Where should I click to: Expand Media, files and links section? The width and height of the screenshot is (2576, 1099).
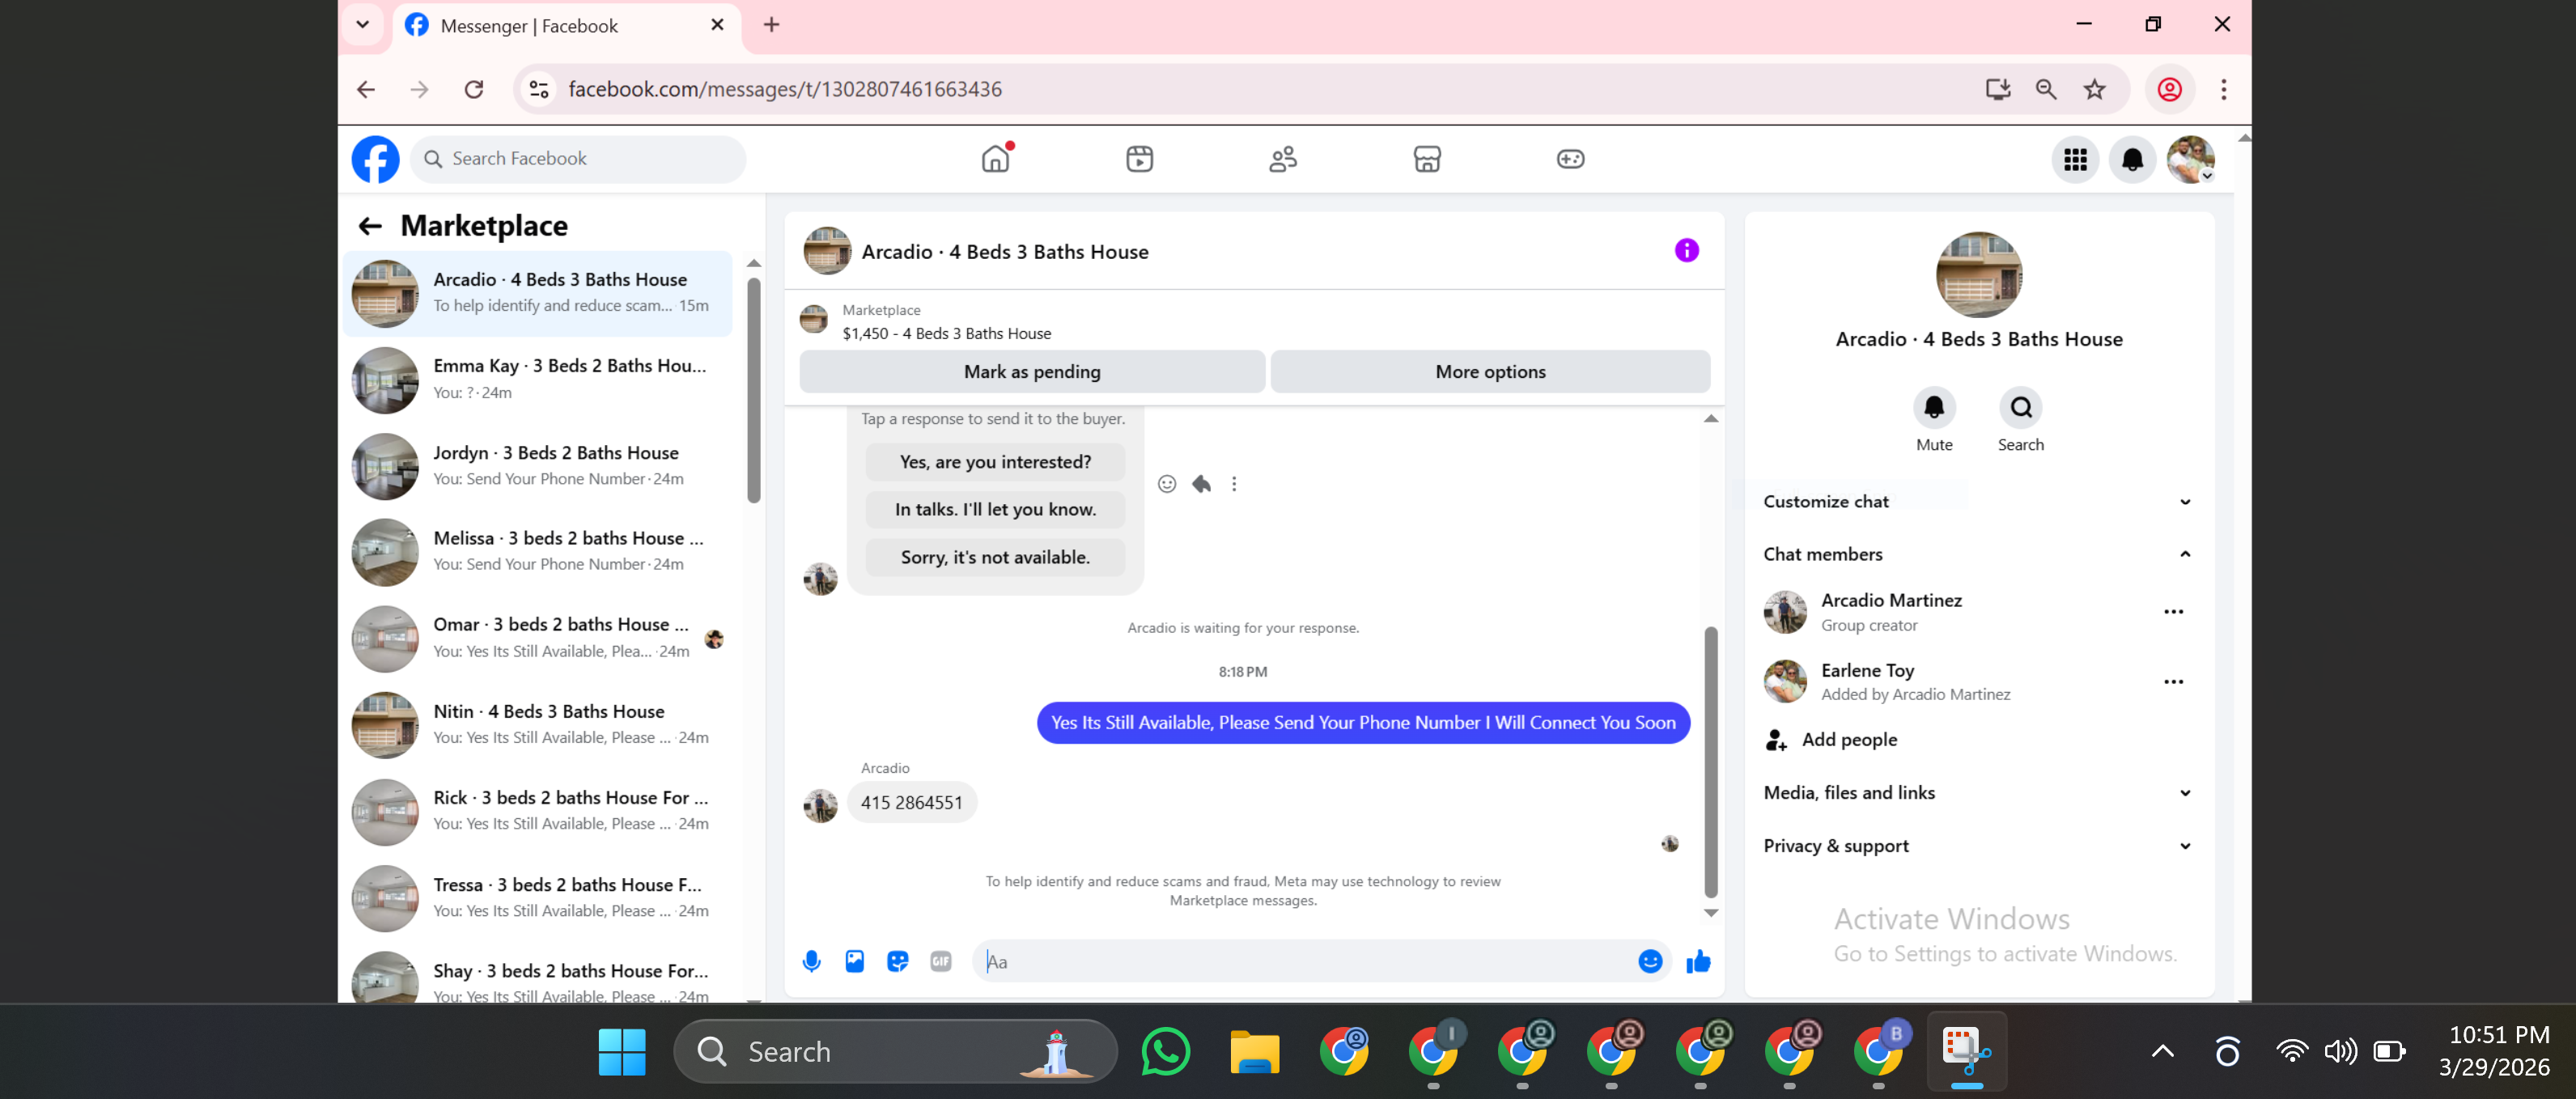[1977, 793]
